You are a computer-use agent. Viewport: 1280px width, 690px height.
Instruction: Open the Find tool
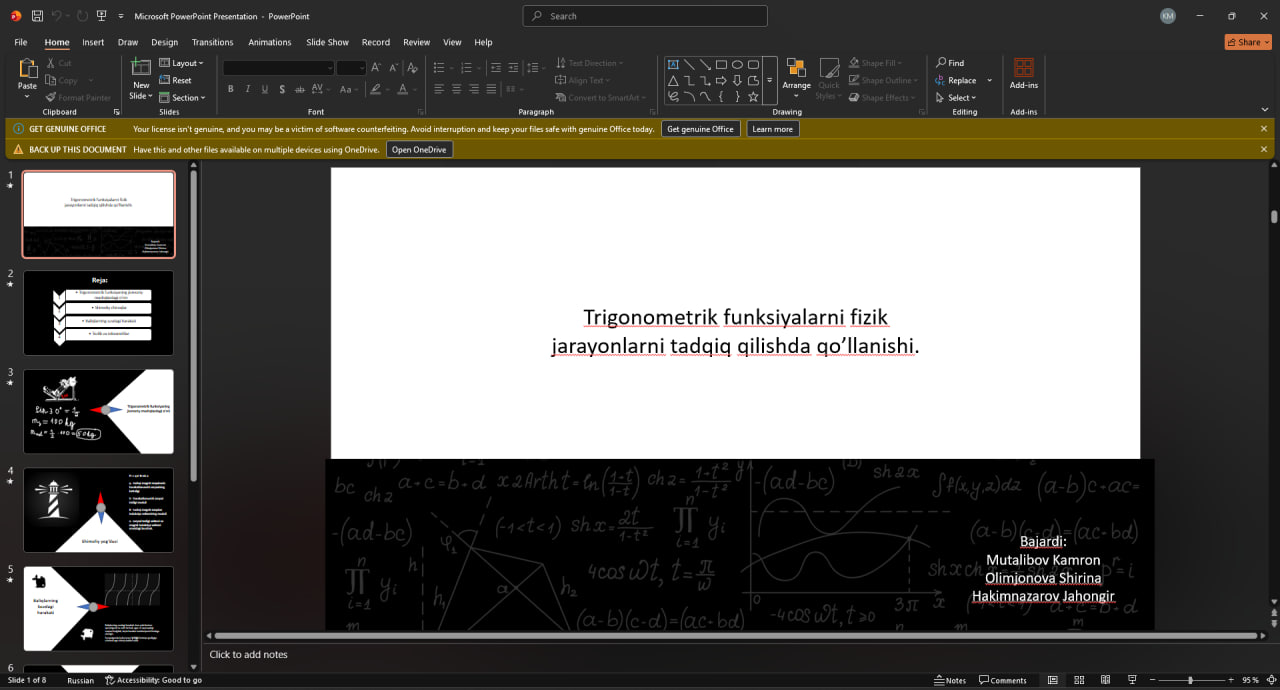[950, 63]
